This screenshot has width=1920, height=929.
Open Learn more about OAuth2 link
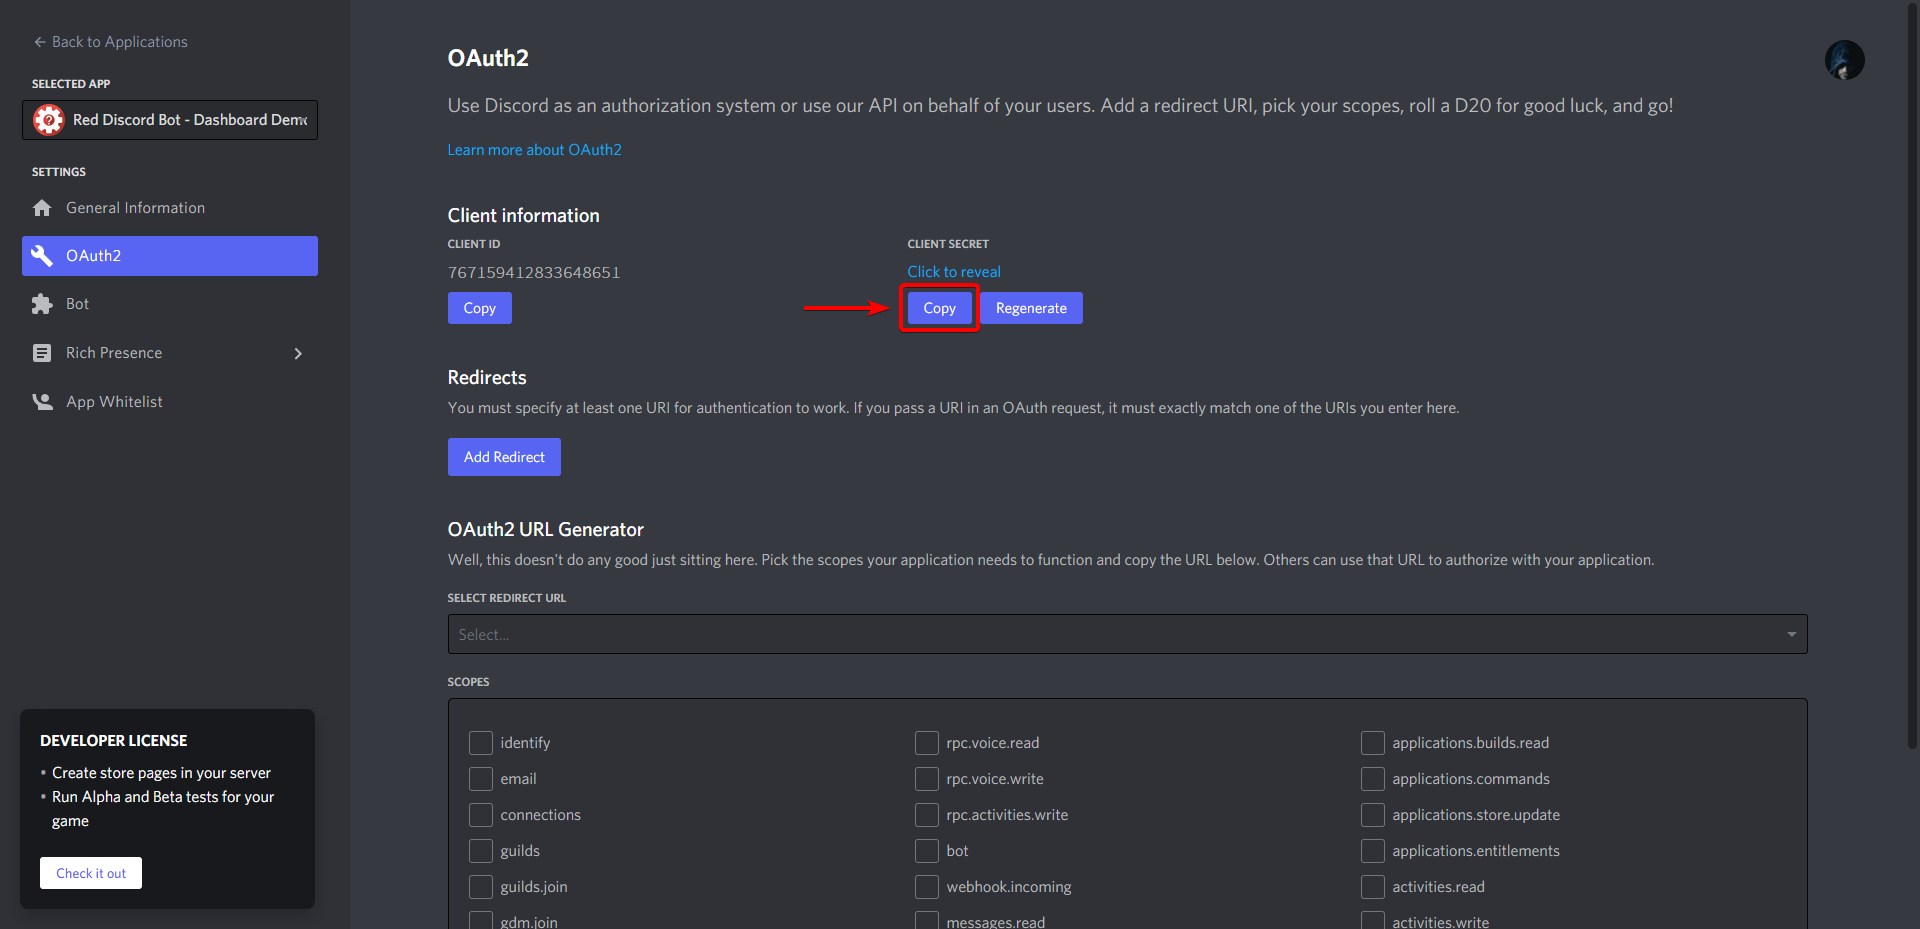click(534, 150)
